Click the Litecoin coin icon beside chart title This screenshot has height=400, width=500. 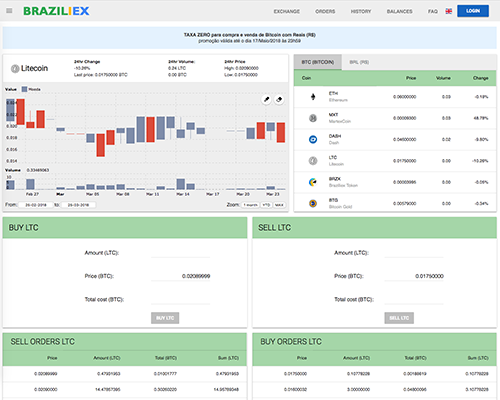[15, 69]
